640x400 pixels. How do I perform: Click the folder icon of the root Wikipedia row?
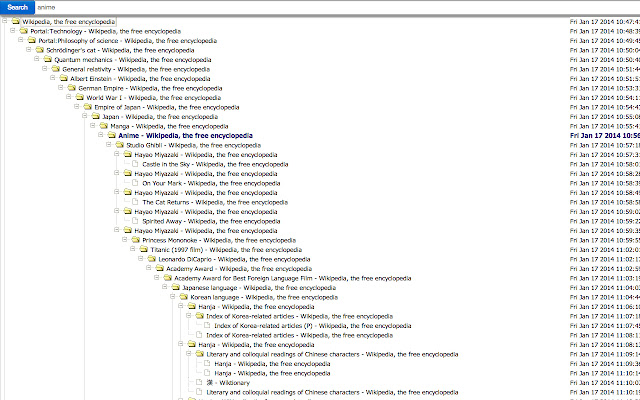click(x=16, y=21)
